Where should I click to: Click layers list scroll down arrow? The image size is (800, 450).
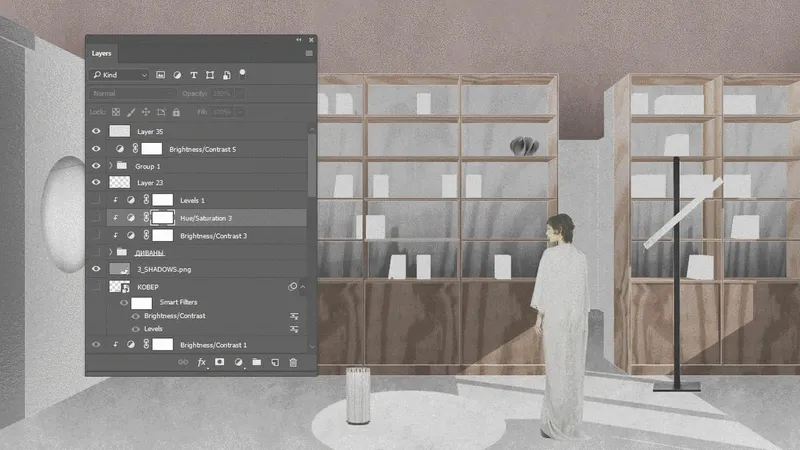pos(312,347)
